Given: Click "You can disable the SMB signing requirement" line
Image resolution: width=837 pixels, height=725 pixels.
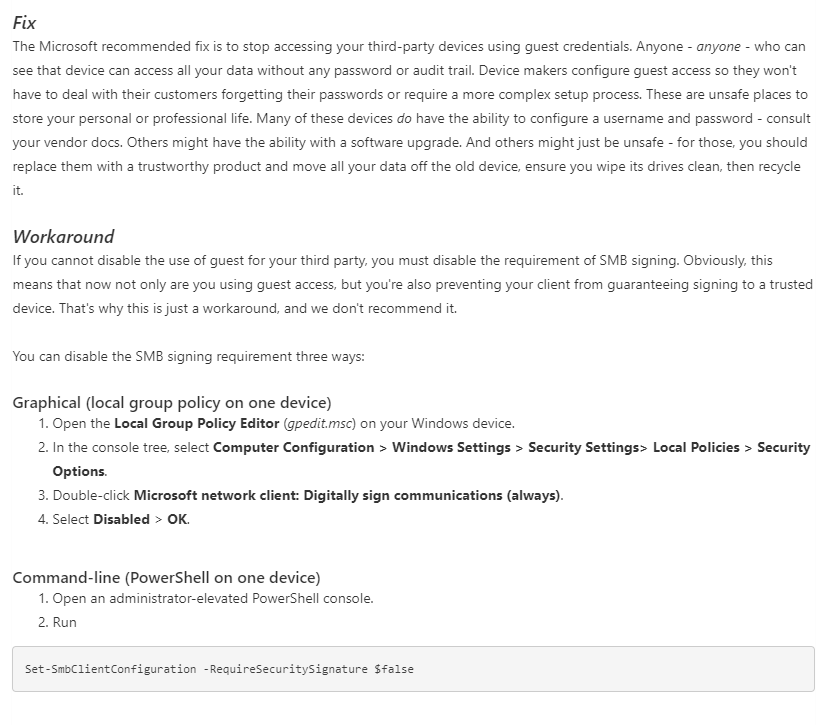Looking at the screenshot, I should coord(188,356).
